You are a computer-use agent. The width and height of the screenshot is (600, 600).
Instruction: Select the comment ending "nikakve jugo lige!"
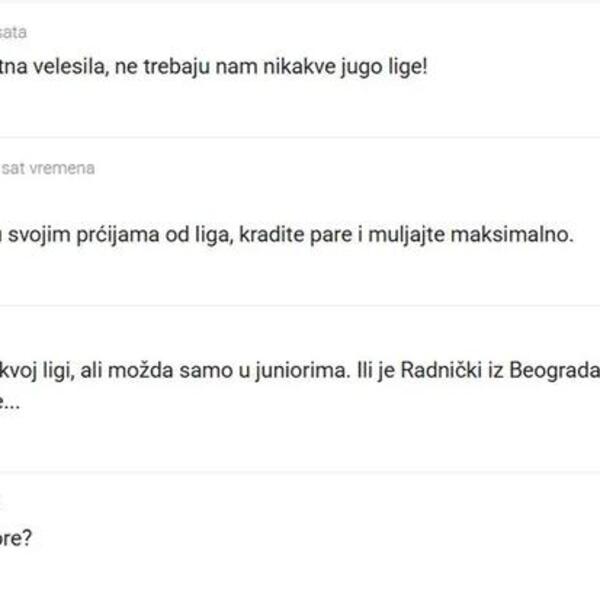220,69
